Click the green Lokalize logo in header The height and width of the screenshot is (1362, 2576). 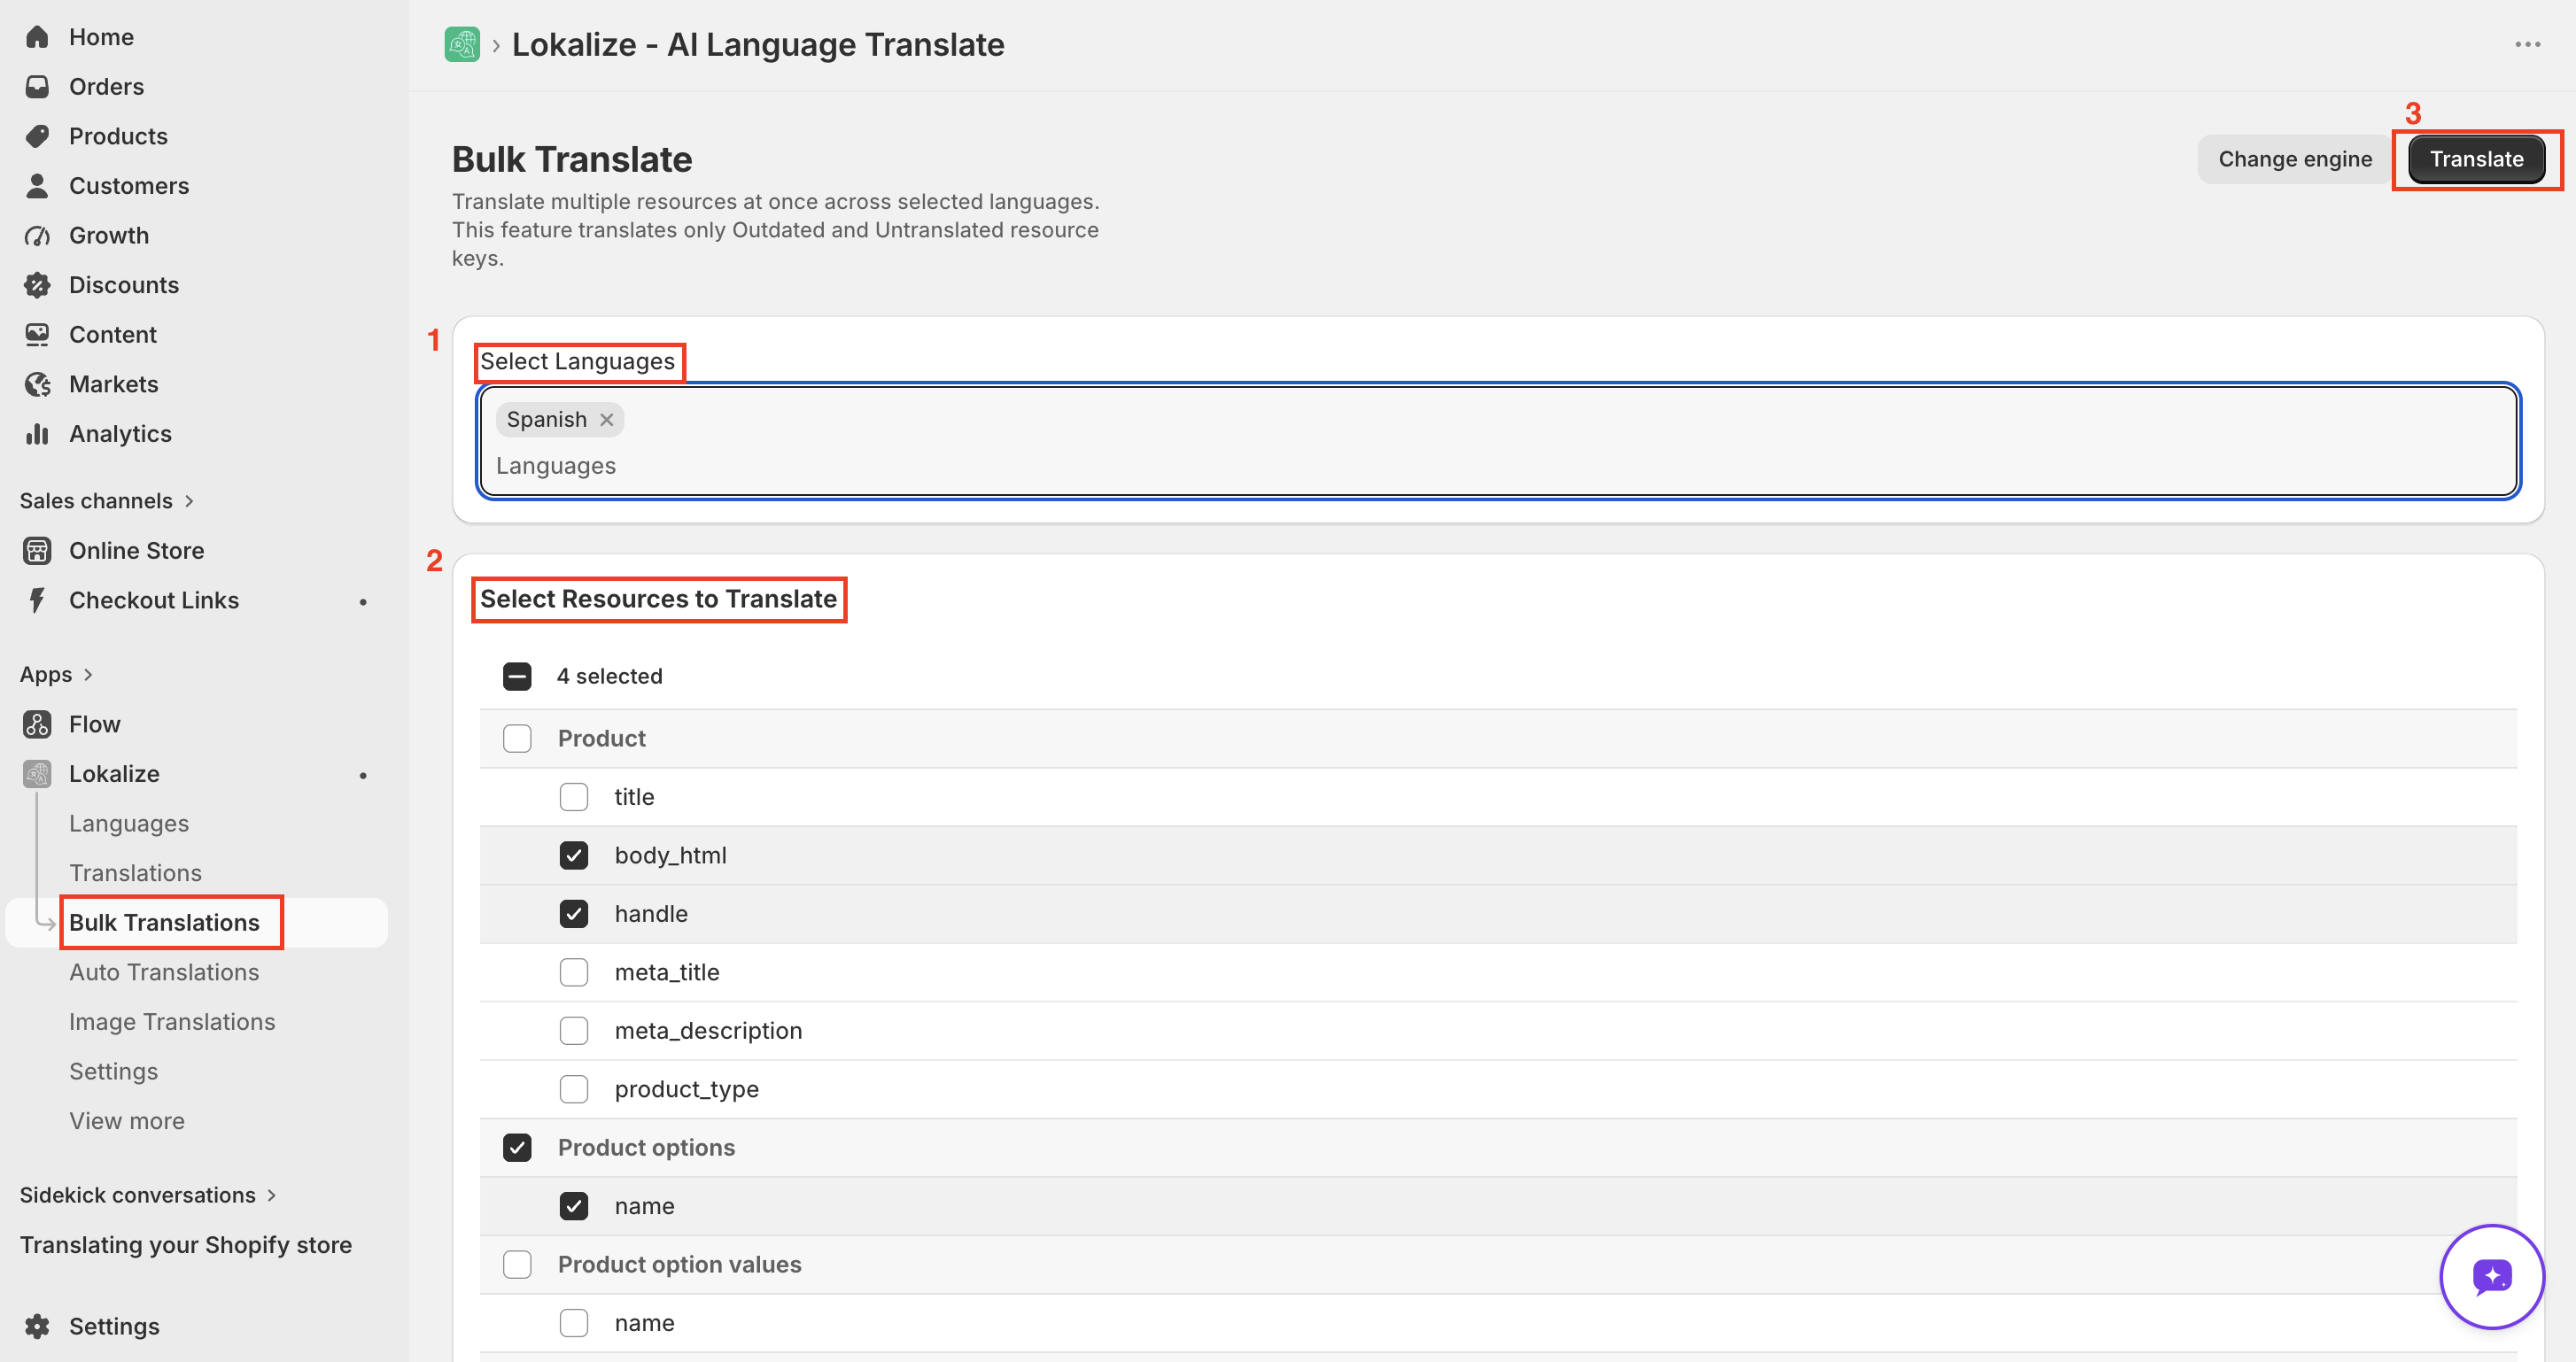[462, 44]
